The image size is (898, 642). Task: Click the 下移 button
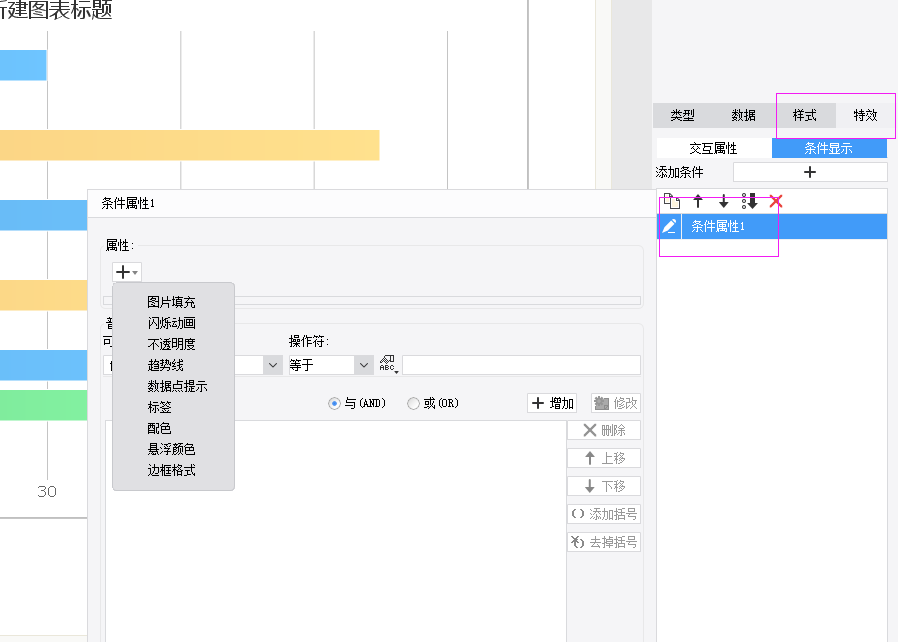(x=604, y=486)
